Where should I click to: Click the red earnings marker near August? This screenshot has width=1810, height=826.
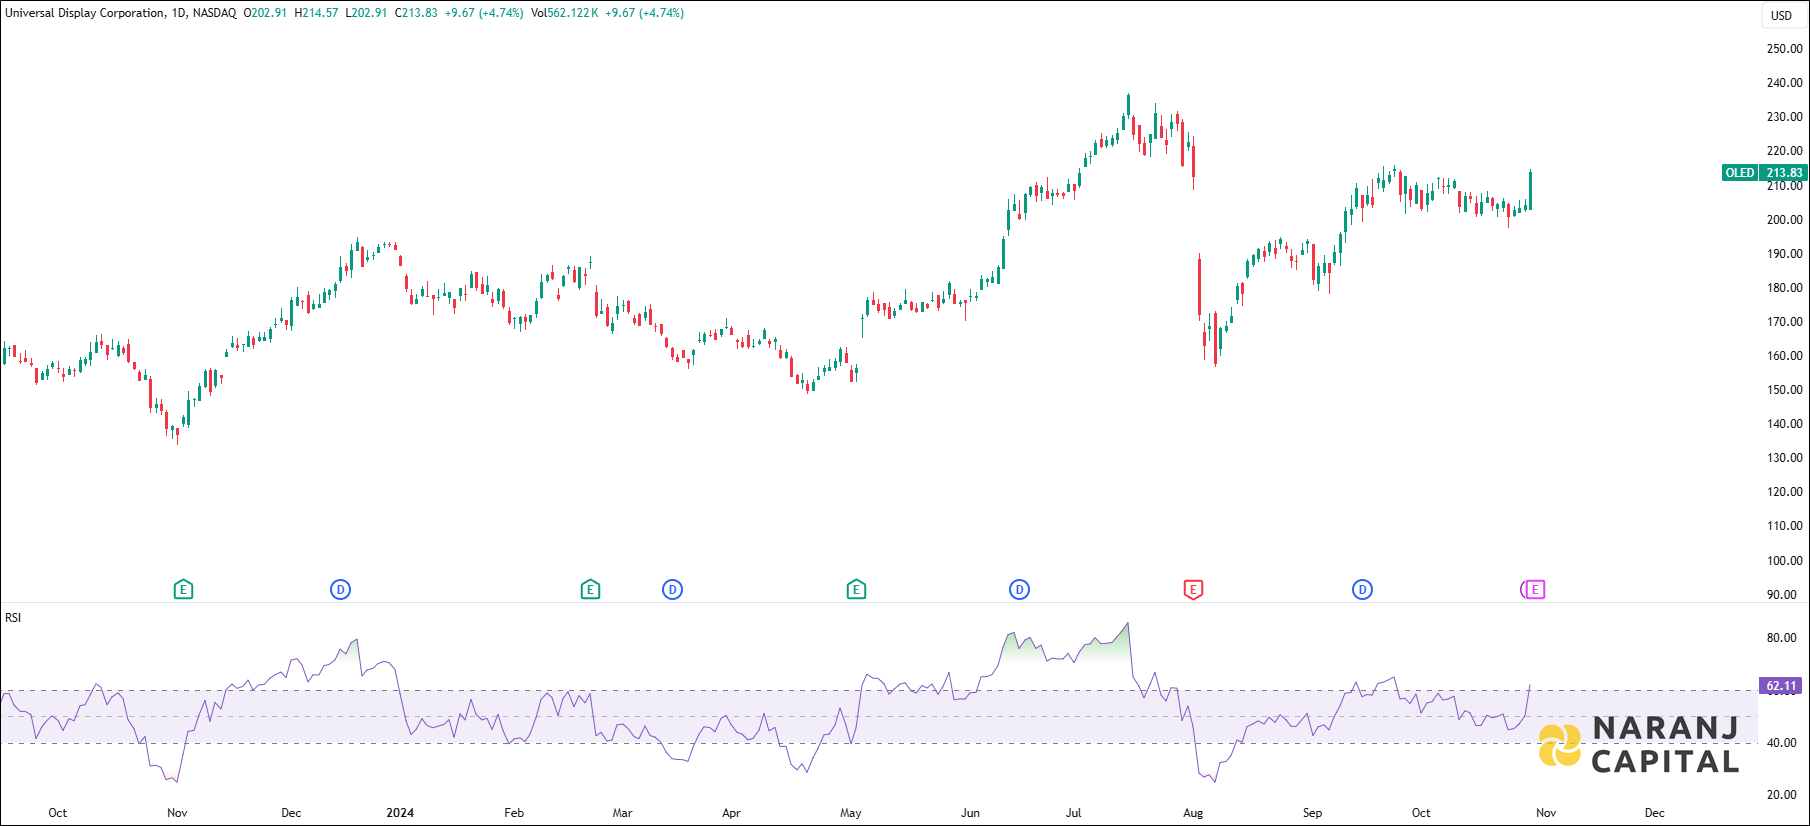(x=1193, y=590)
